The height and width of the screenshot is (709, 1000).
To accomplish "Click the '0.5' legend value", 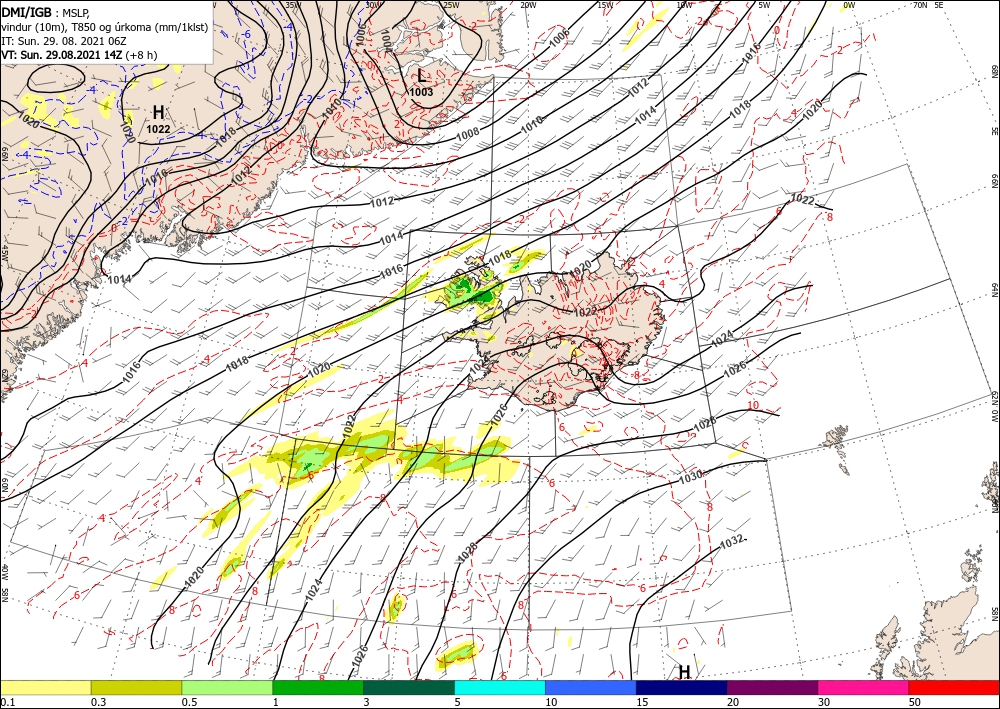I will pyautogui.click(x=189, y=702).
